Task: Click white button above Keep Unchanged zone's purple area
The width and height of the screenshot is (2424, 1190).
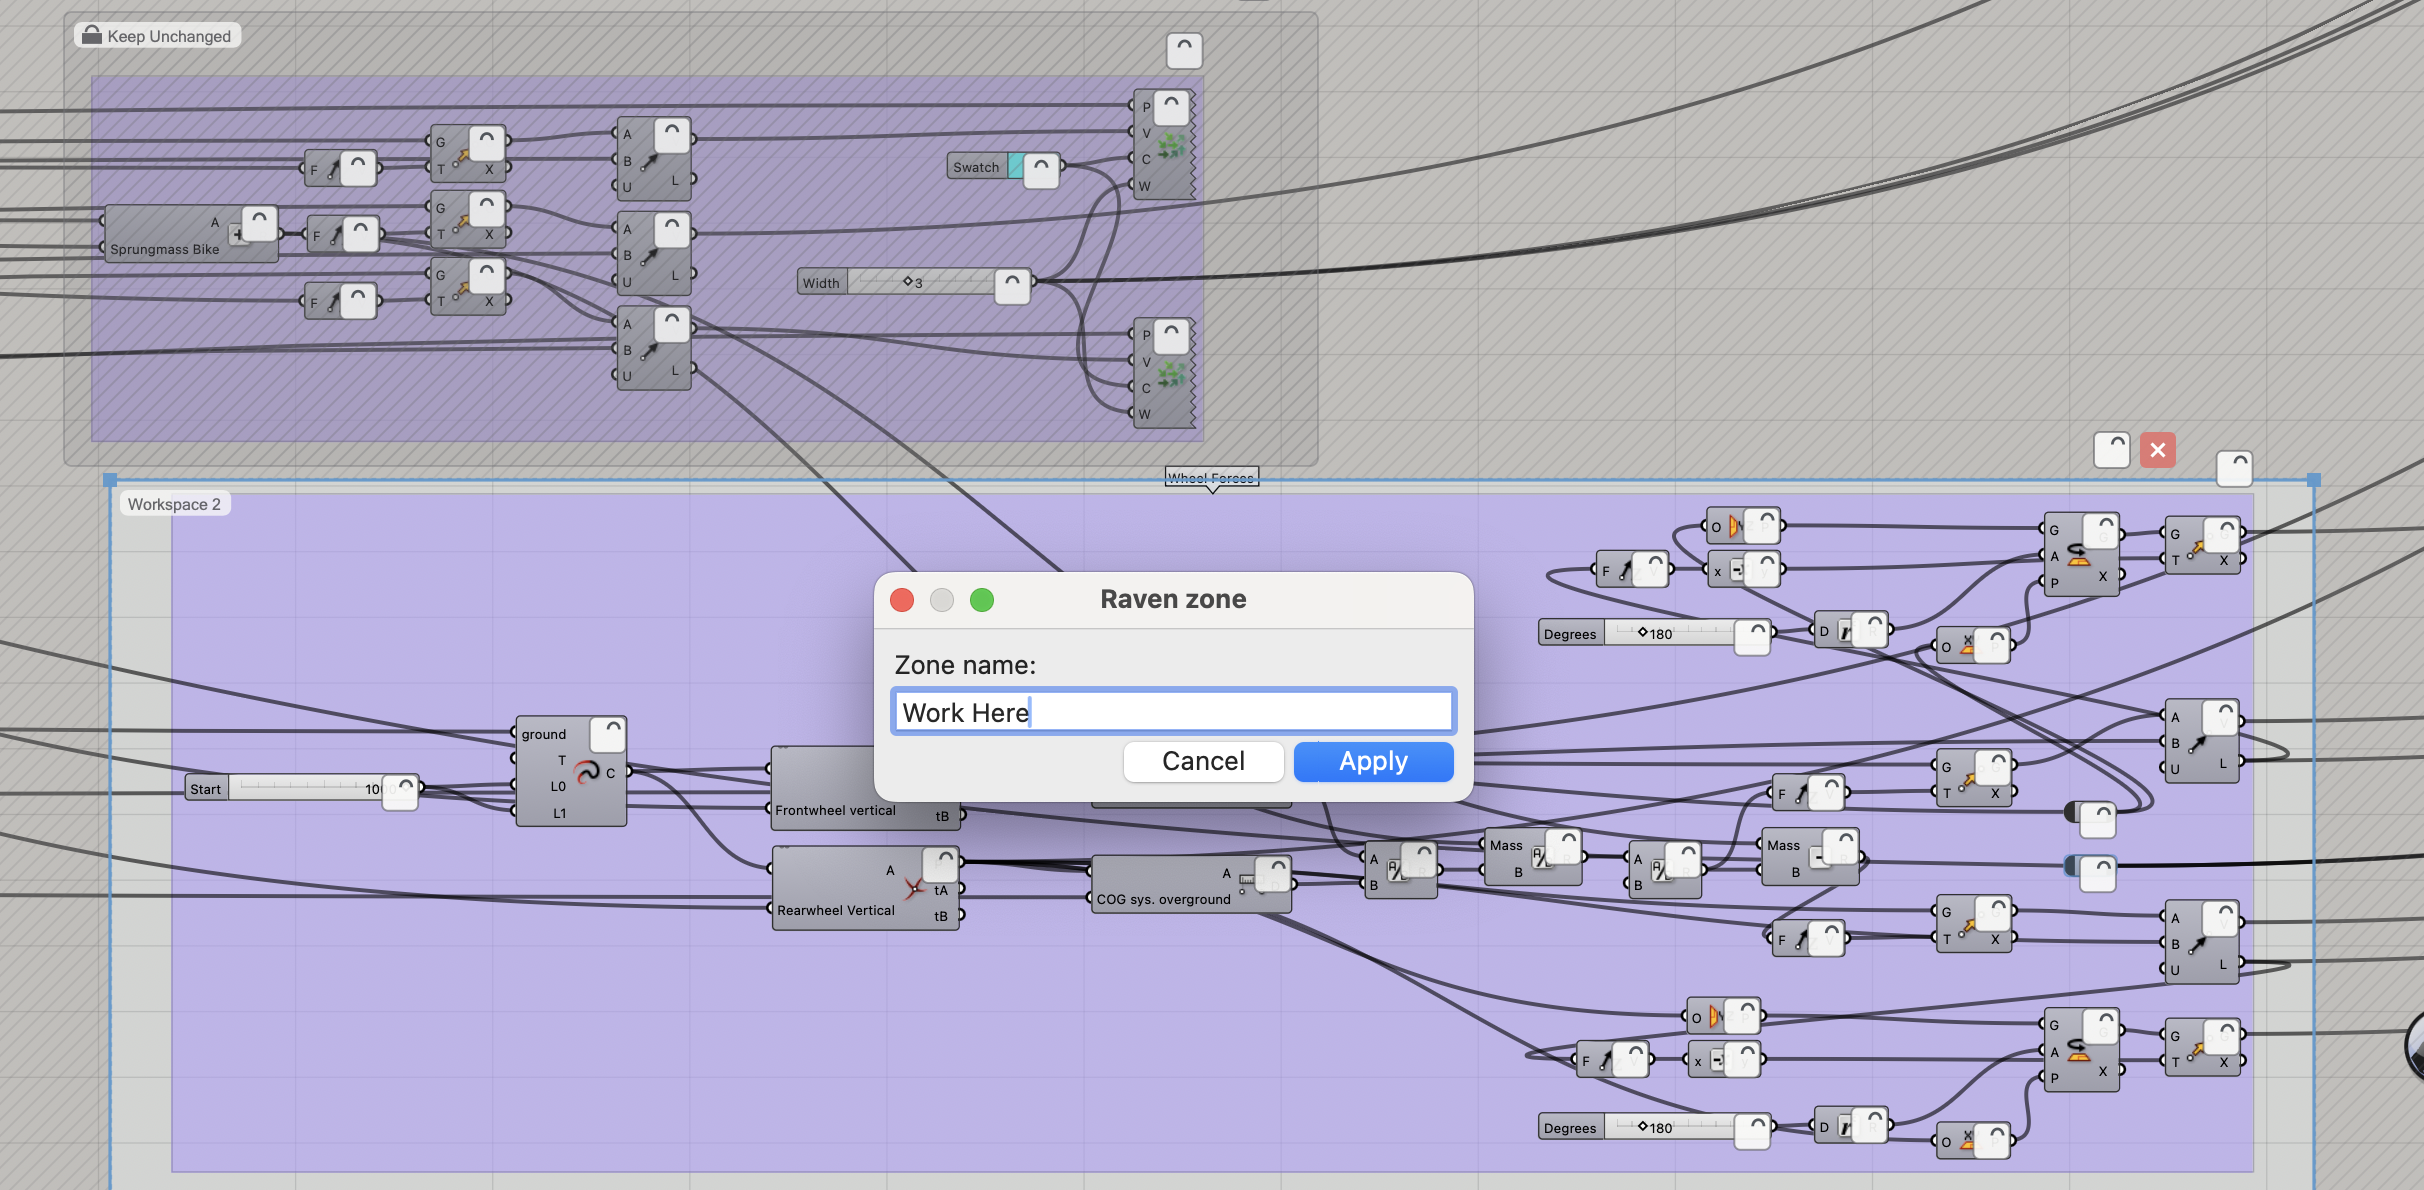Action: click(x=1184, y=50)
